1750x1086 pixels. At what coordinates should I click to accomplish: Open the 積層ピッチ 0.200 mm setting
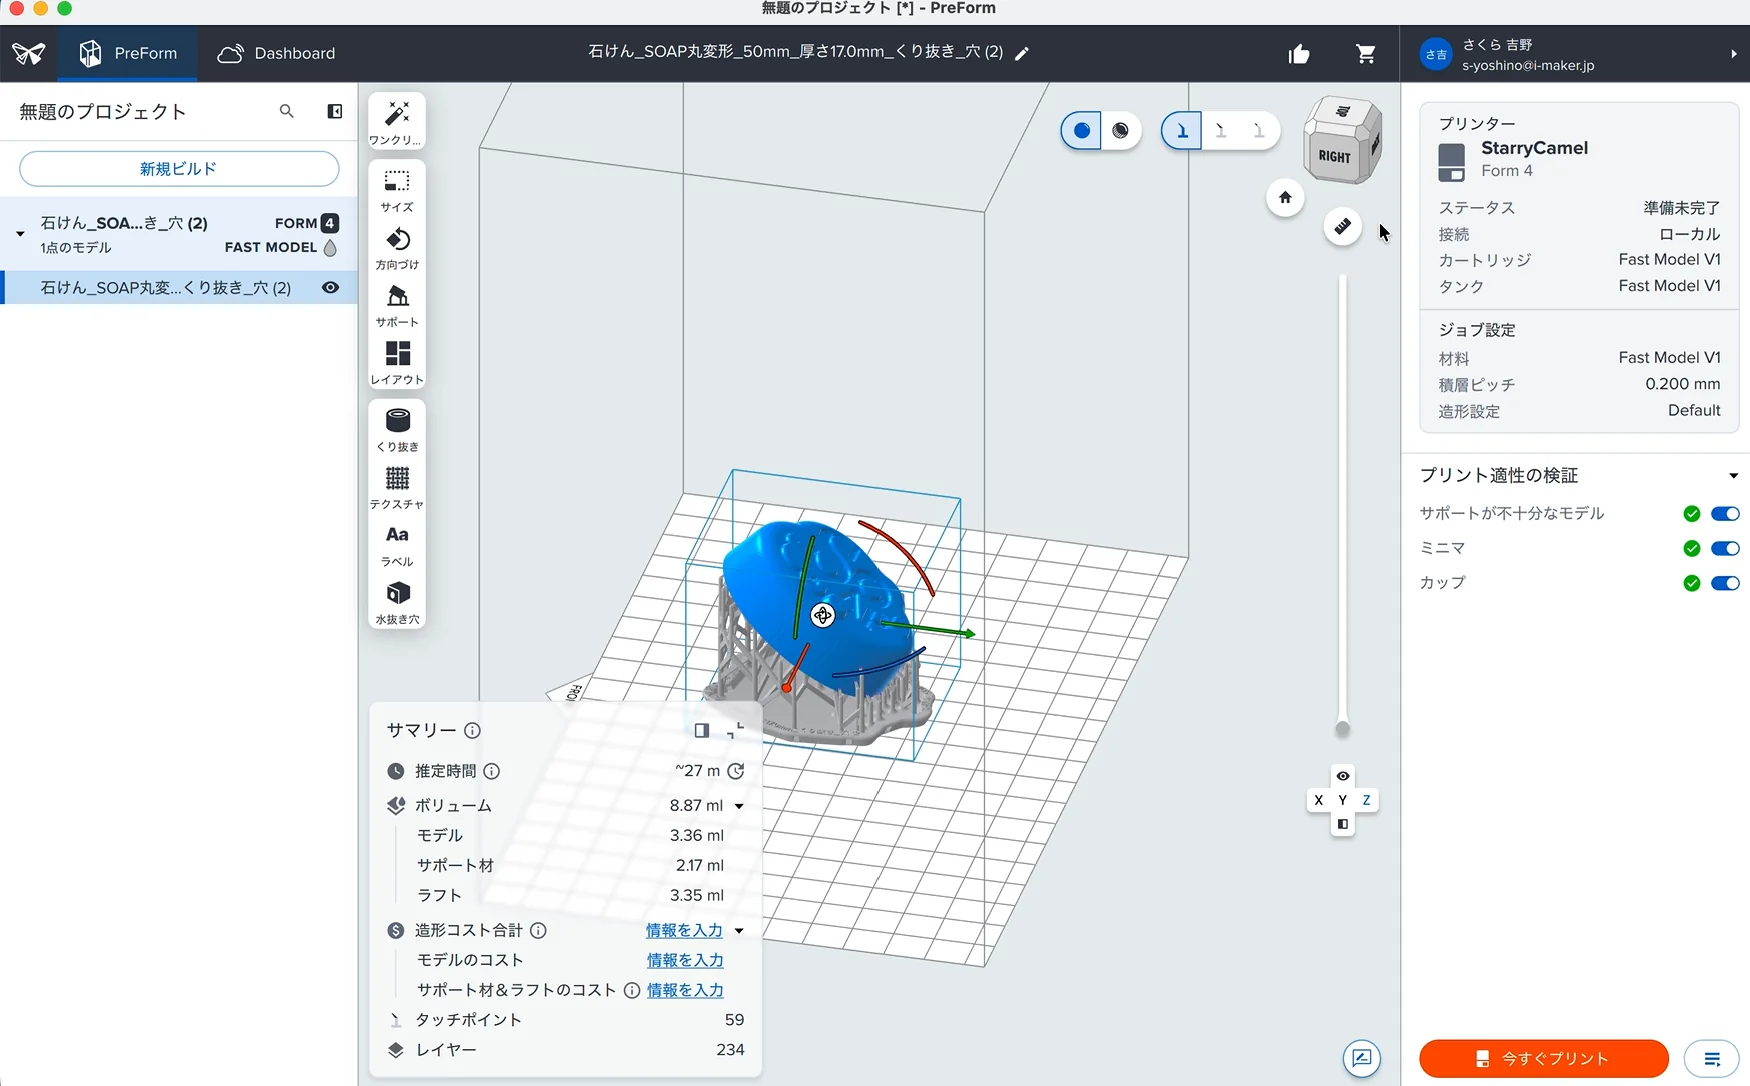(1579, 384)
